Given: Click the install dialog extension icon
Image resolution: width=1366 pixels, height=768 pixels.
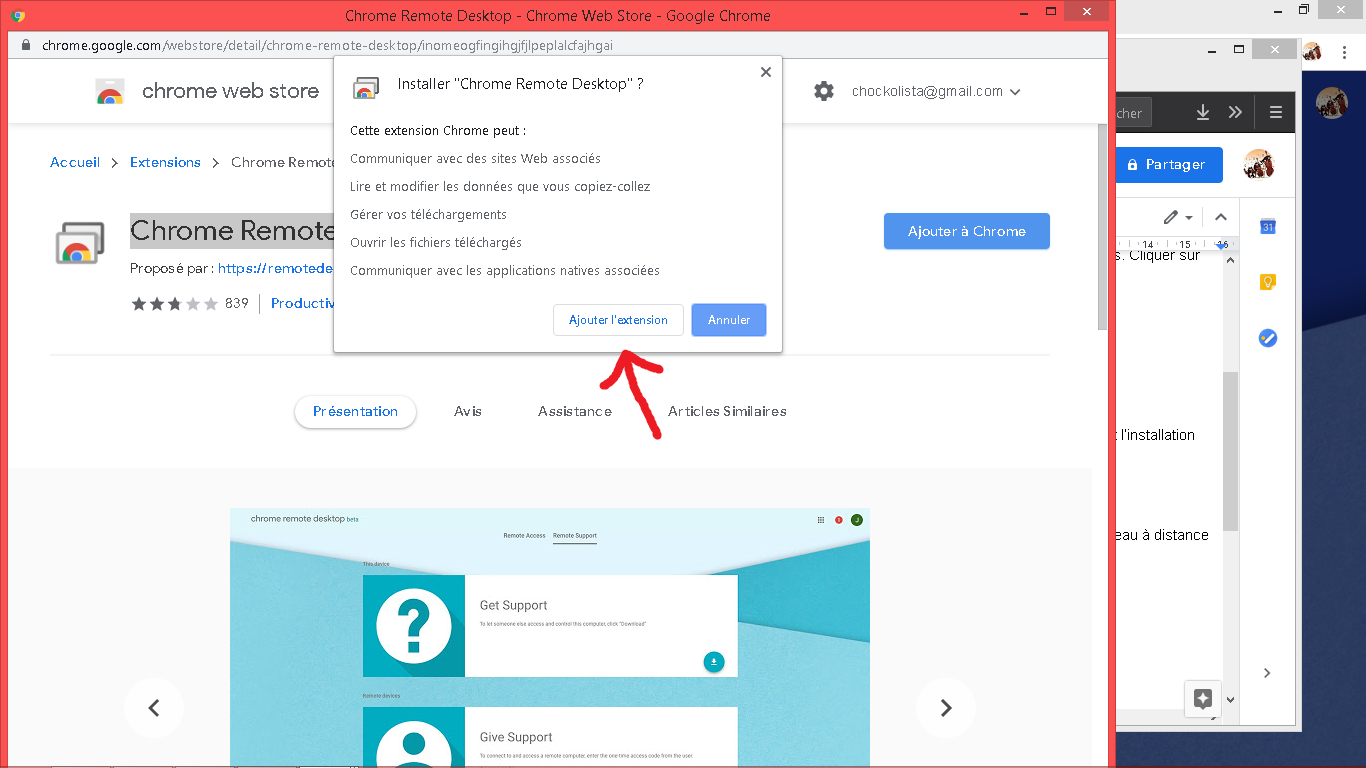Looking at the screenshot, I should pos(366,87).
